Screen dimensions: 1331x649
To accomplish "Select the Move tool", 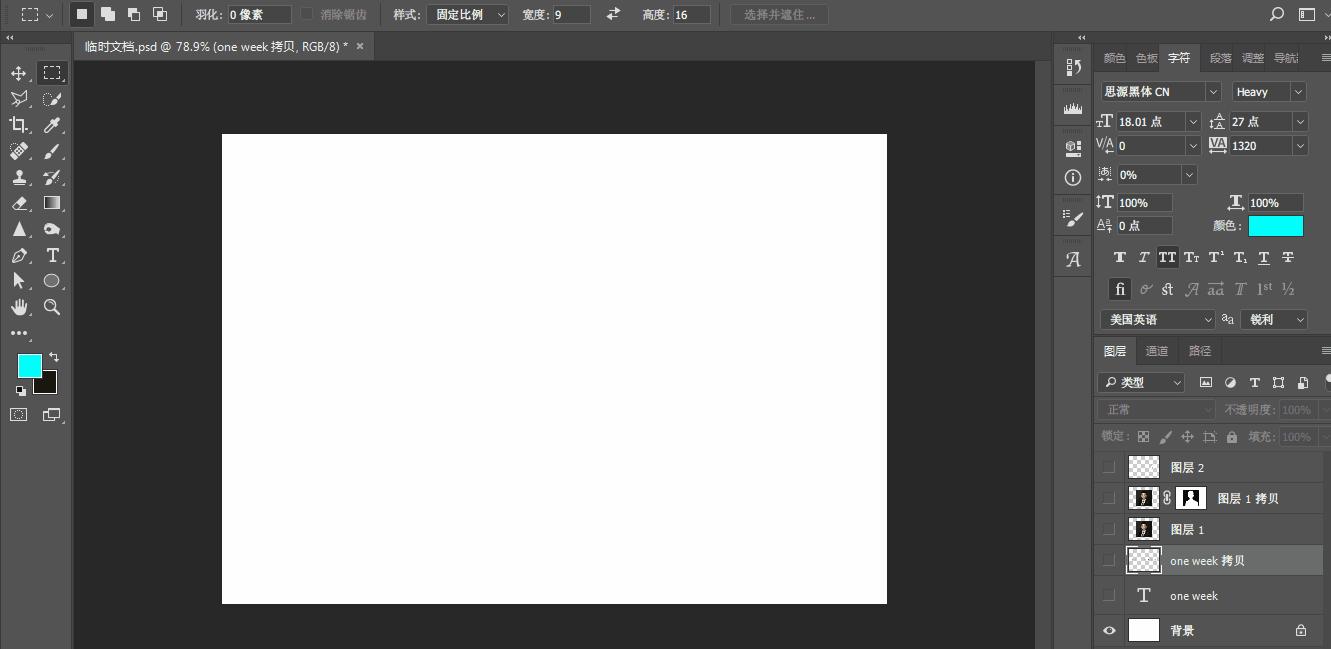I will [x=18, y=73].
